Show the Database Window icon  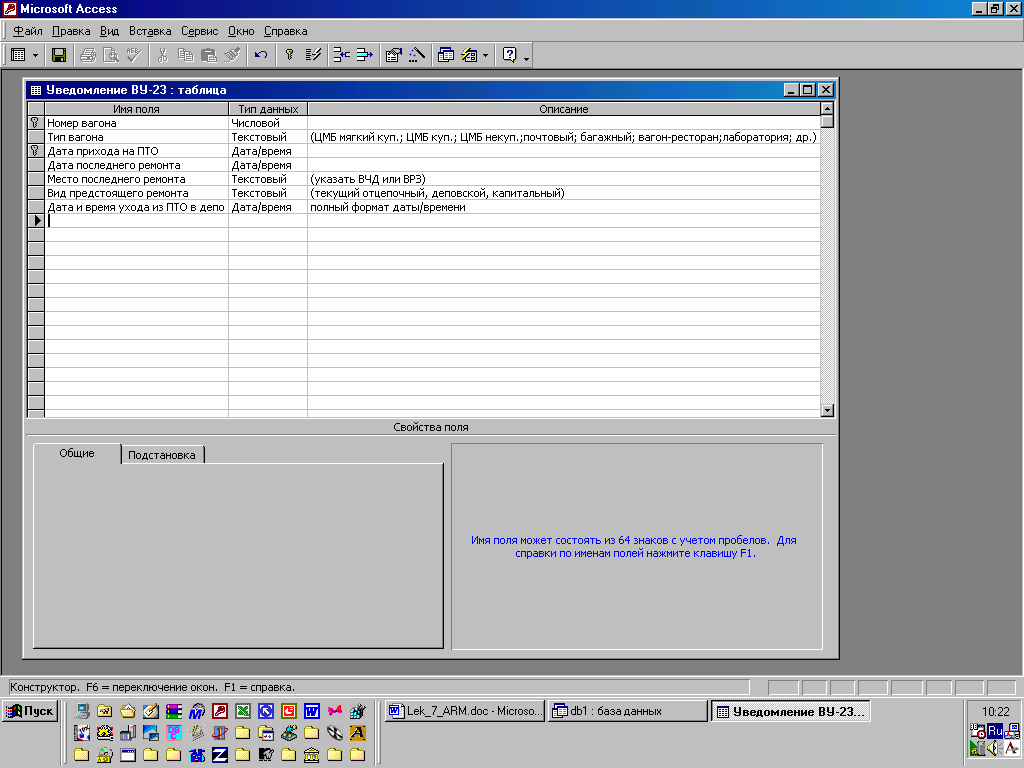pos(445,56)
